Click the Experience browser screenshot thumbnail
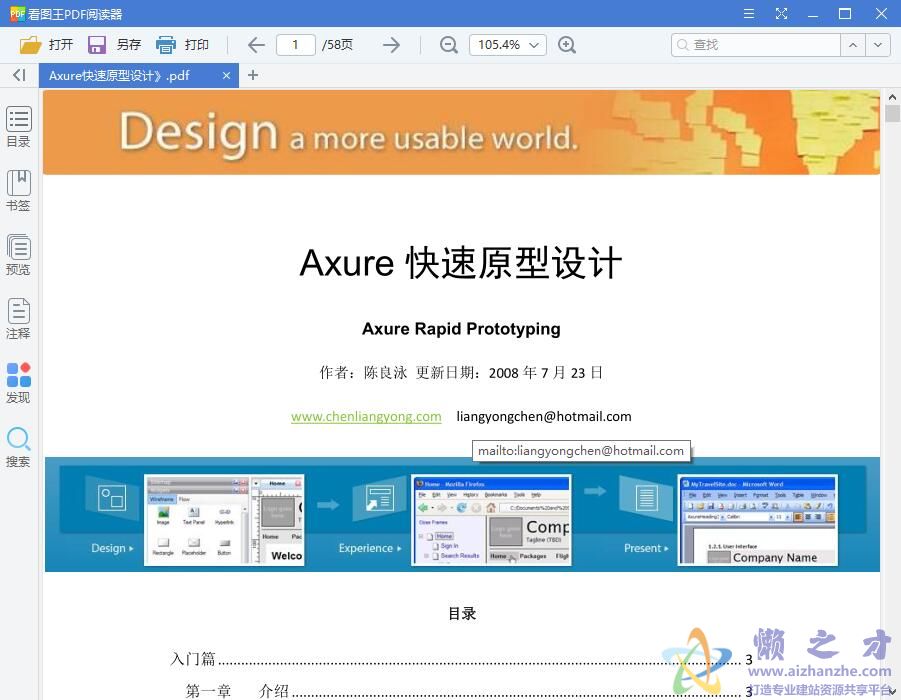This screenshot has width=901, height=700. click(491, 520)
